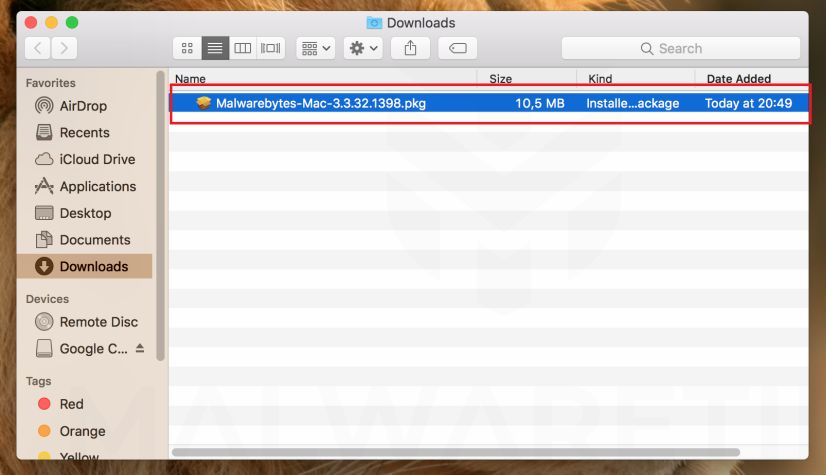826x475 pixels.
Task: Eject the Google C... device
Action: (x=140, y=348)
